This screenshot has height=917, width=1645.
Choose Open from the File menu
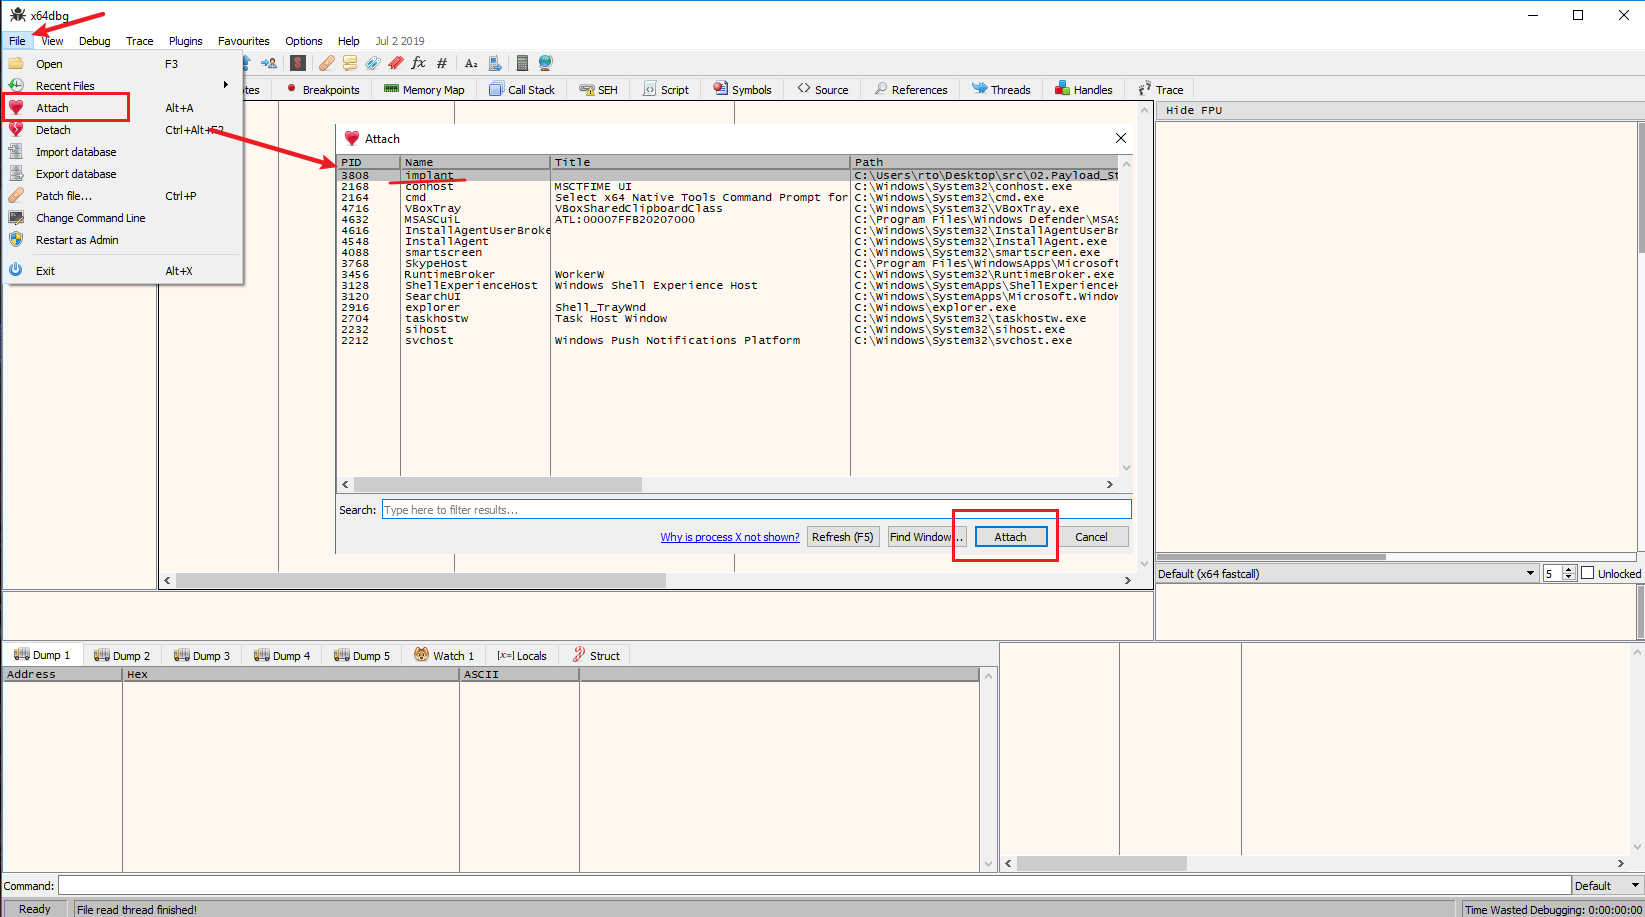pyautogui.click(x=122, y=64)
